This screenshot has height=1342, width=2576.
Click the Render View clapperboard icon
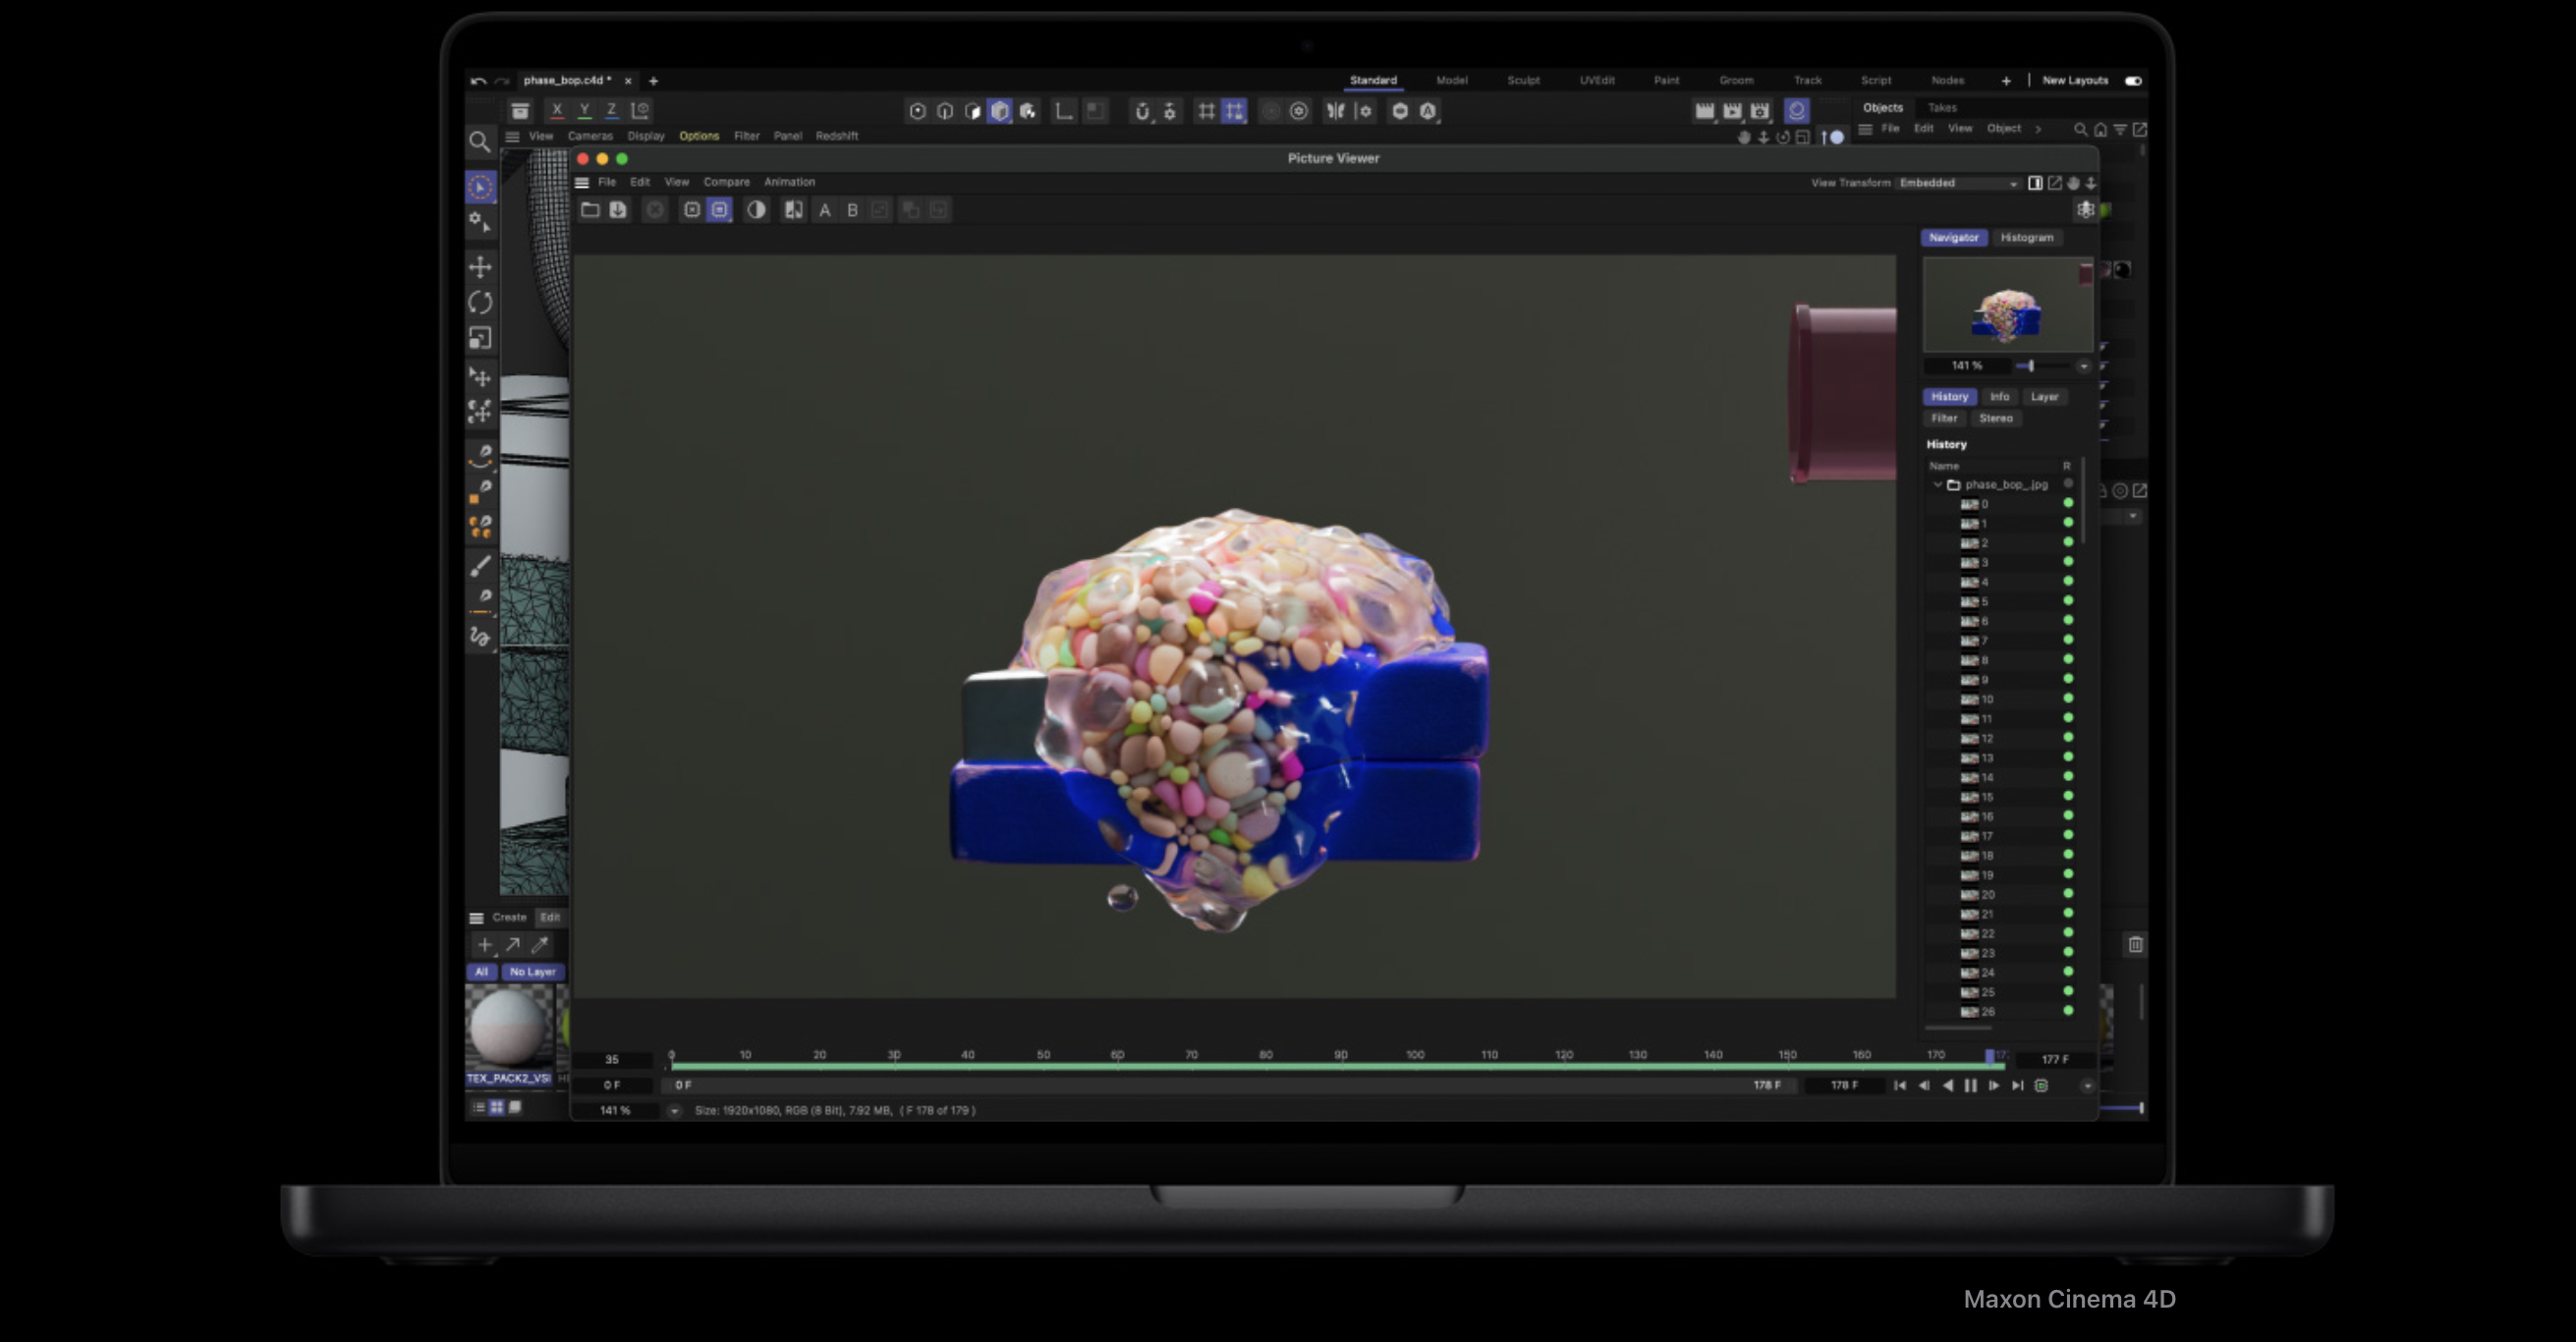click(x=1705, y=111)
